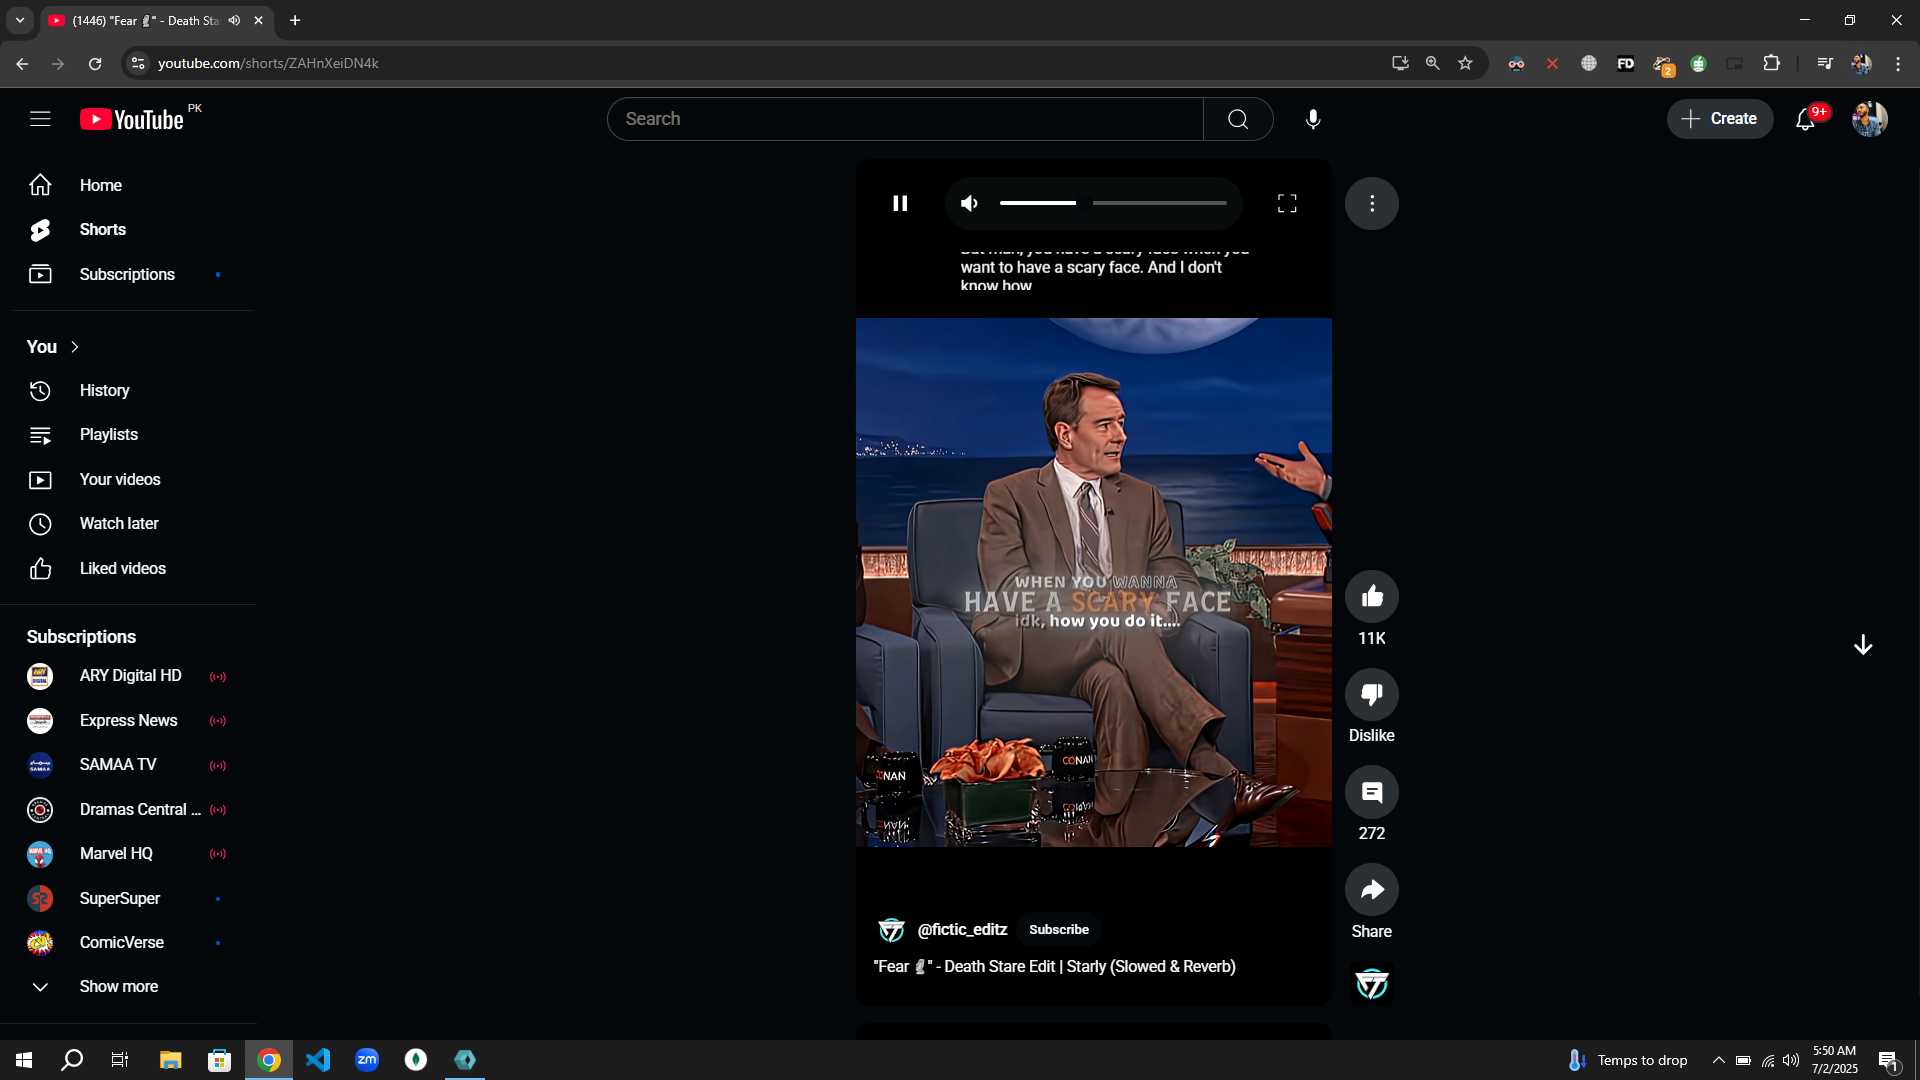Bookmark this page with star icon
1920x1080 pixels.
1465,63
